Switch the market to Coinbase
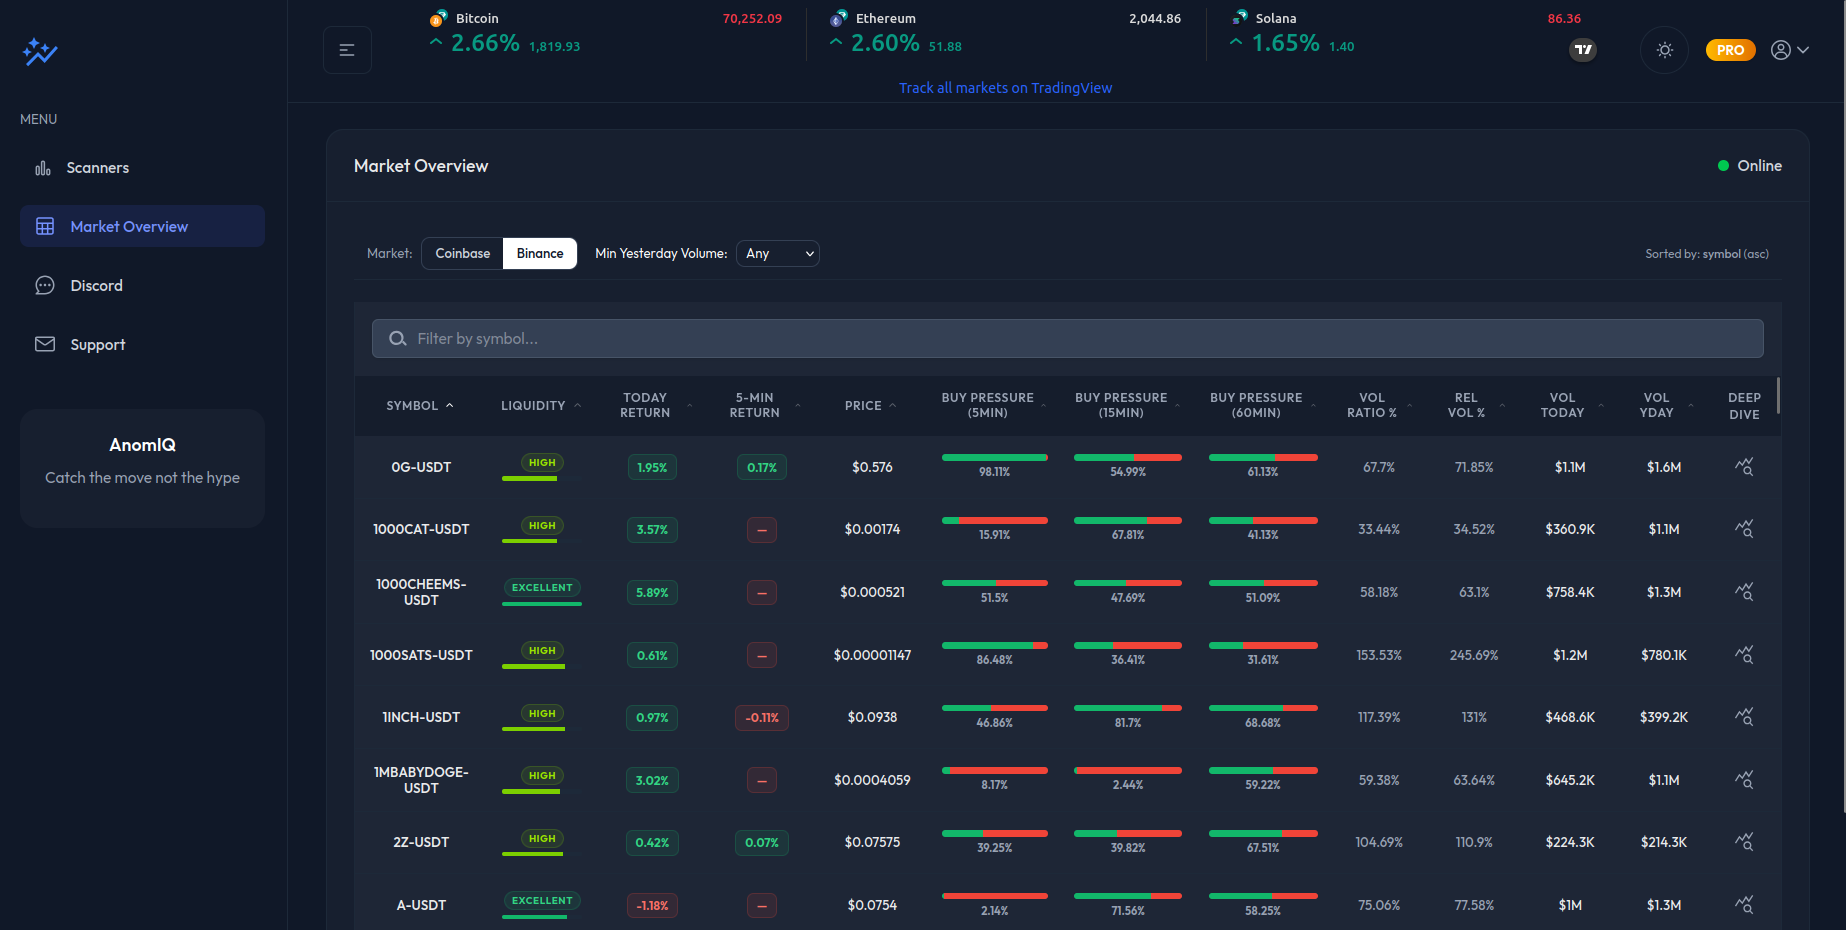The height and width of the screenshot is (930, 1846). click(461, 253)
